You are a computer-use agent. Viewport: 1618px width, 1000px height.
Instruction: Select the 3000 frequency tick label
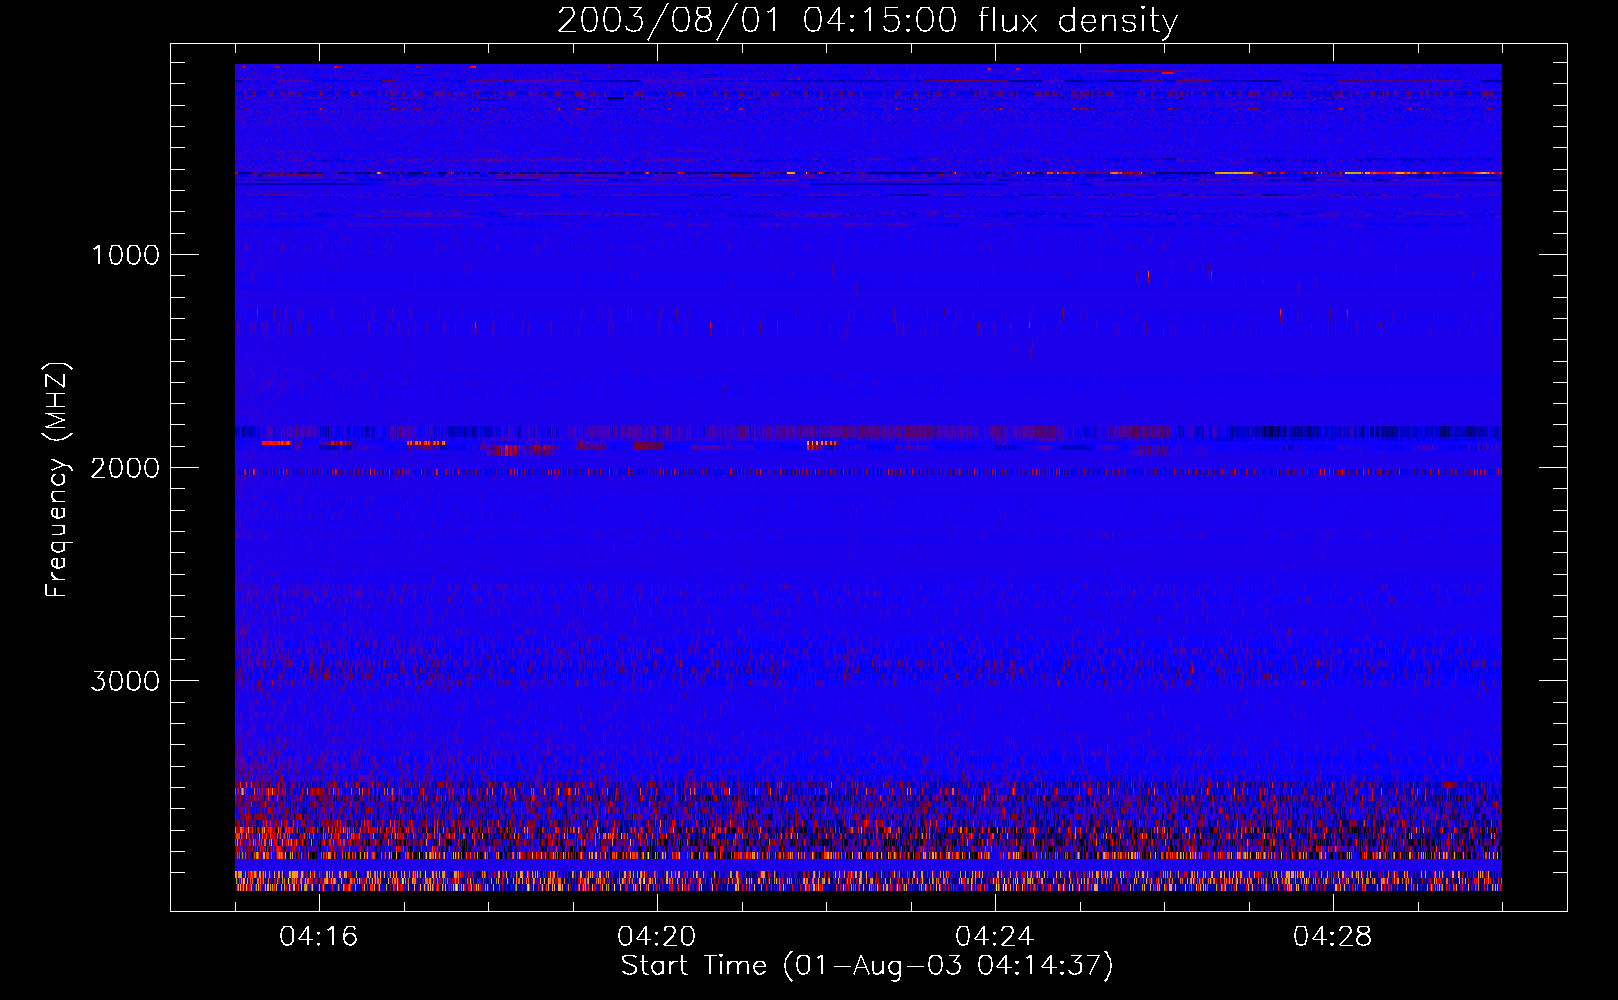(x=125, y=681)
